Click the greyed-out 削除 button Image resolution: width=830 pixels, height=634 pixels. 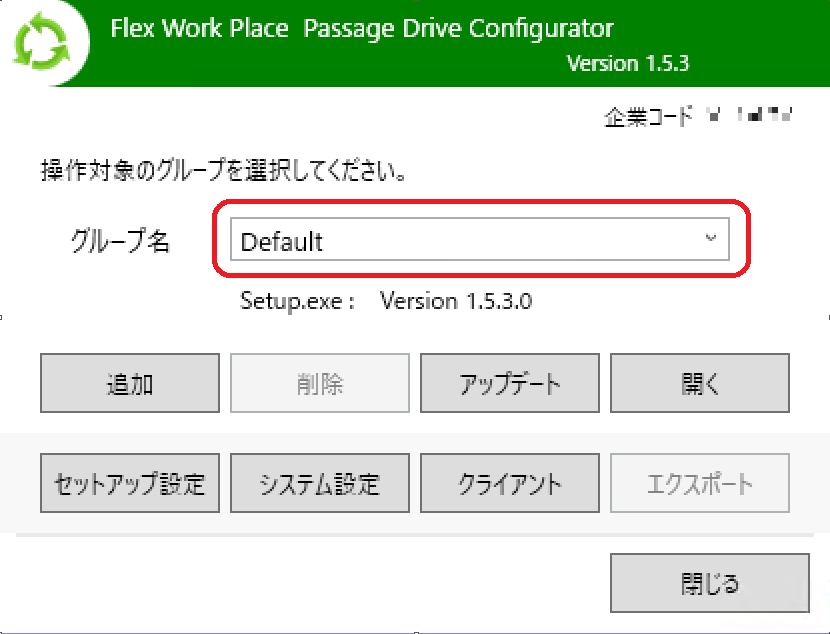coord(320,383)
